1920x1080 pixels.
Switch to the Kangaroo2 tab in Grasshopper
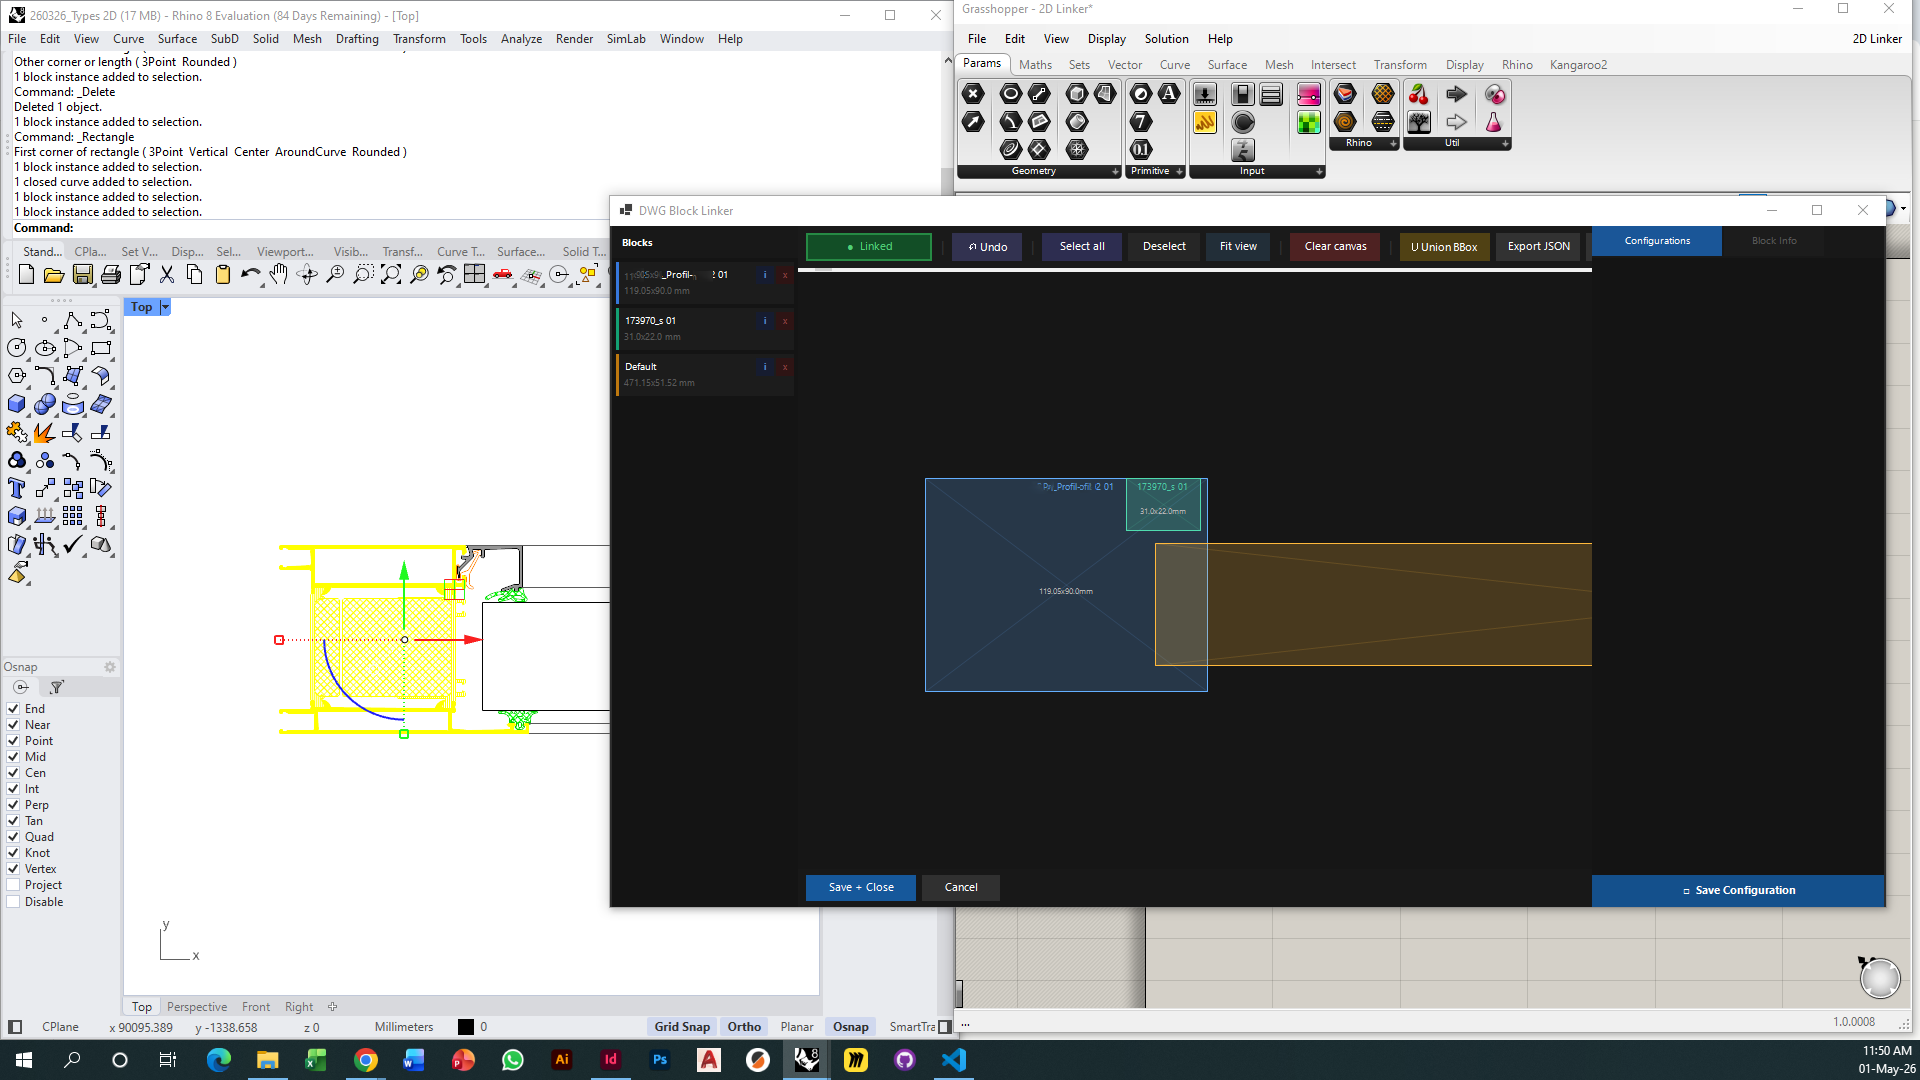pos(1578,65)
